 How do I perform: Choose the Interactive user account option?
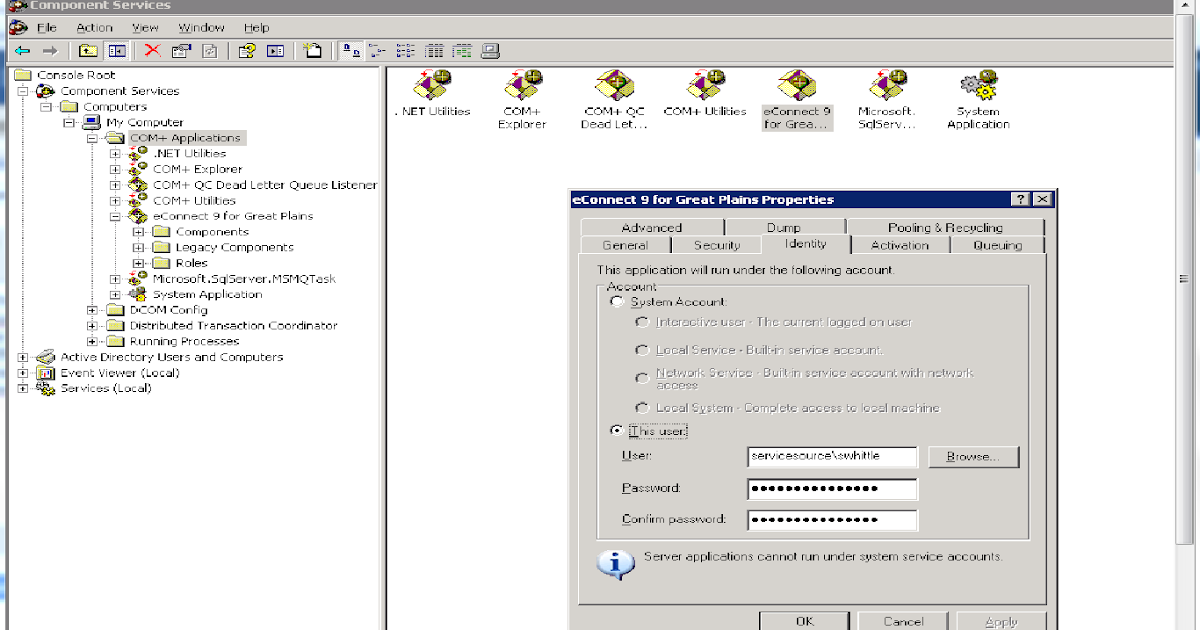click(x=642, y=323)
